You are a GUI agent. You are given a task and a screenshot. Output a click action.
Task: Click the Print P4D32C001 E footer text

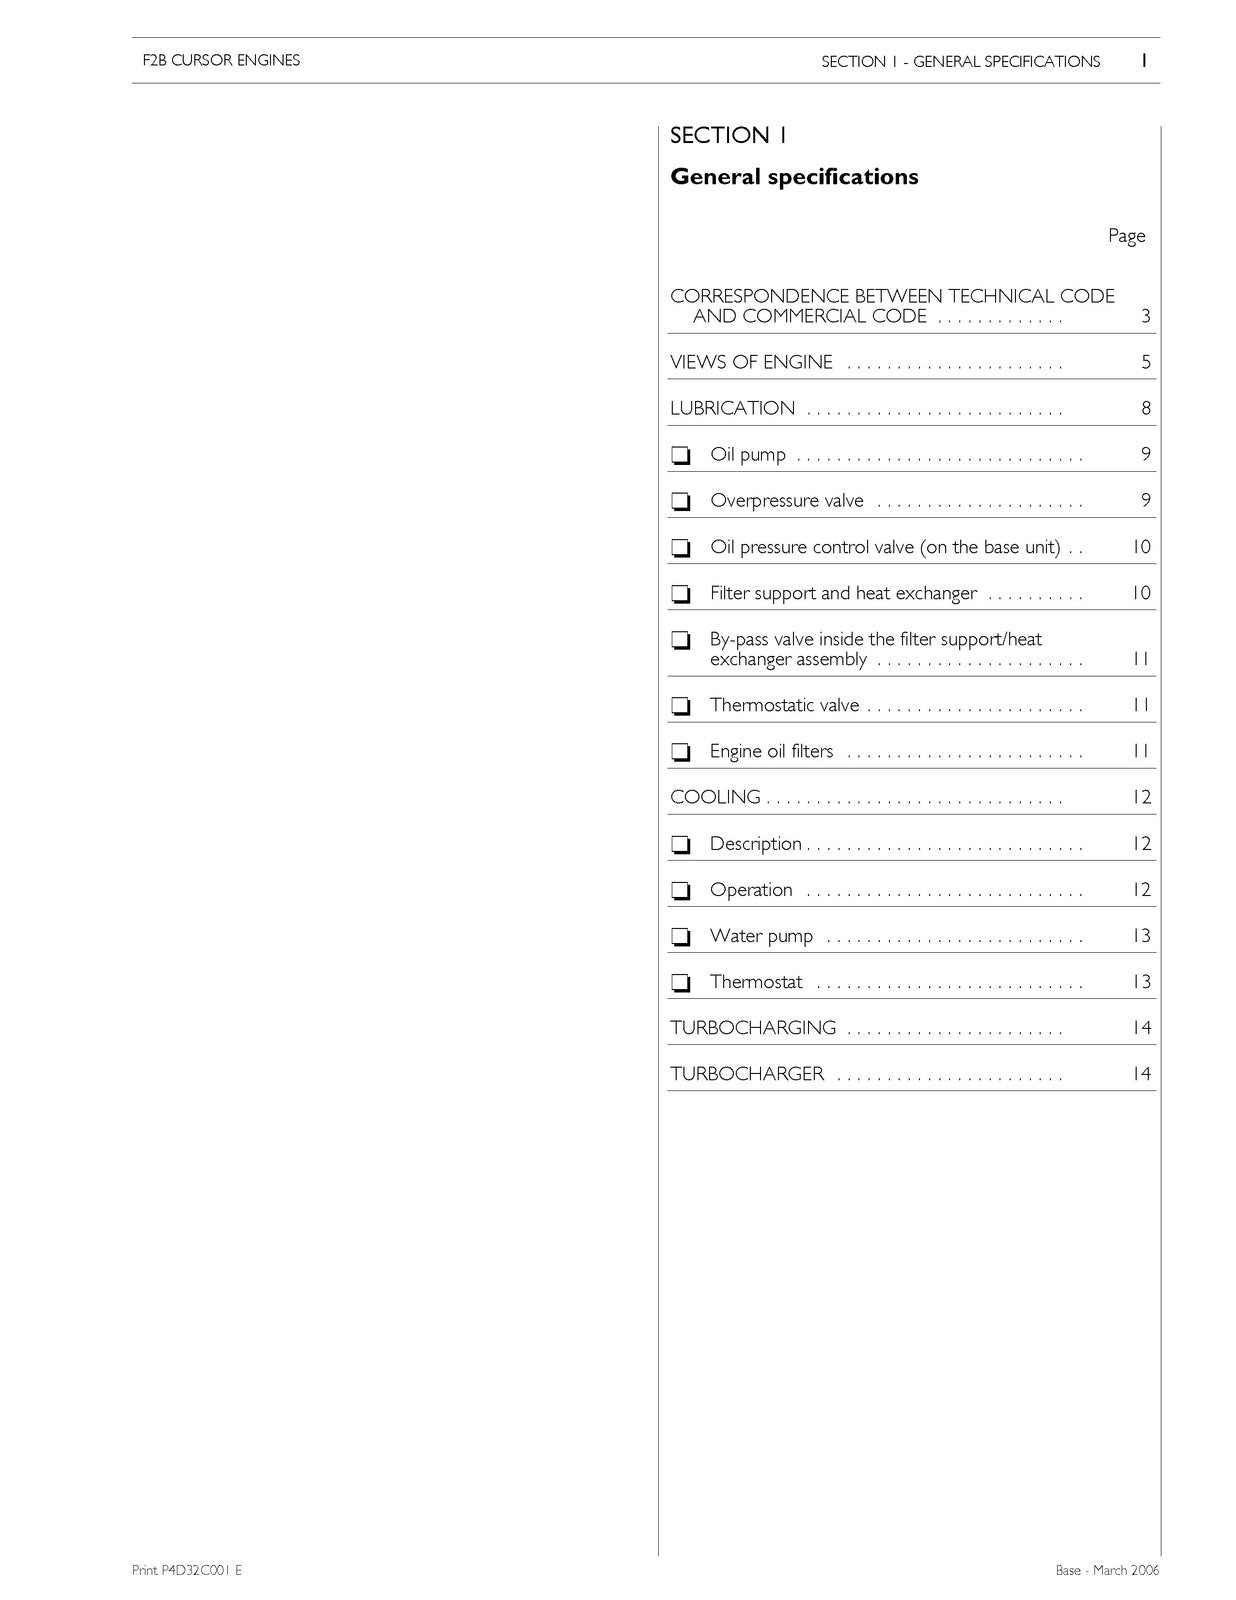[x=187, y=1570]
